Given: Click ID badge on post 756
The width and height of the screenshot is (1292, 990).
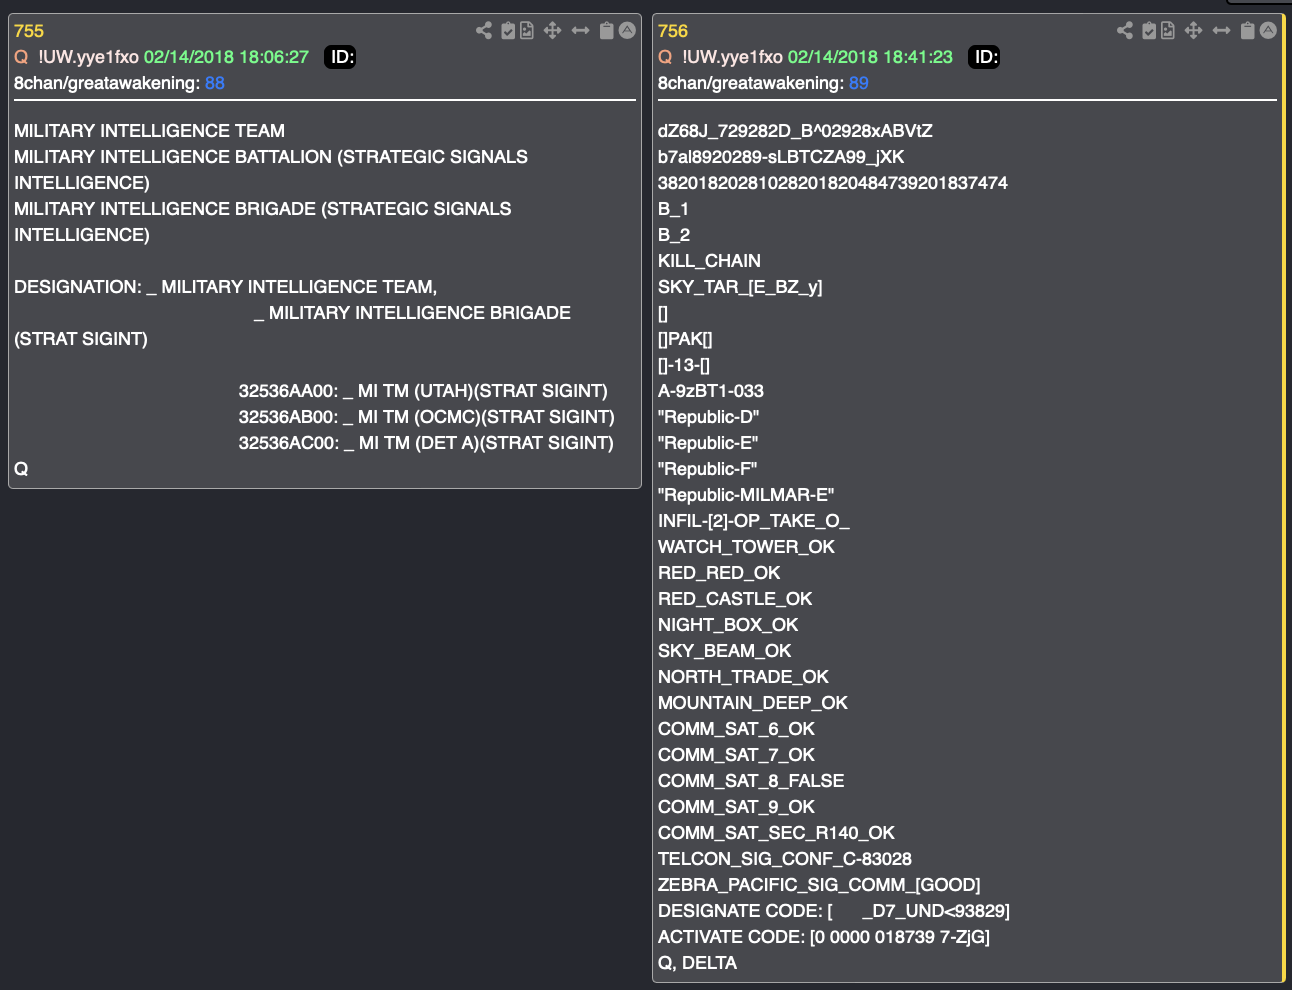Looking at the screenshot, I should [985, 57].
